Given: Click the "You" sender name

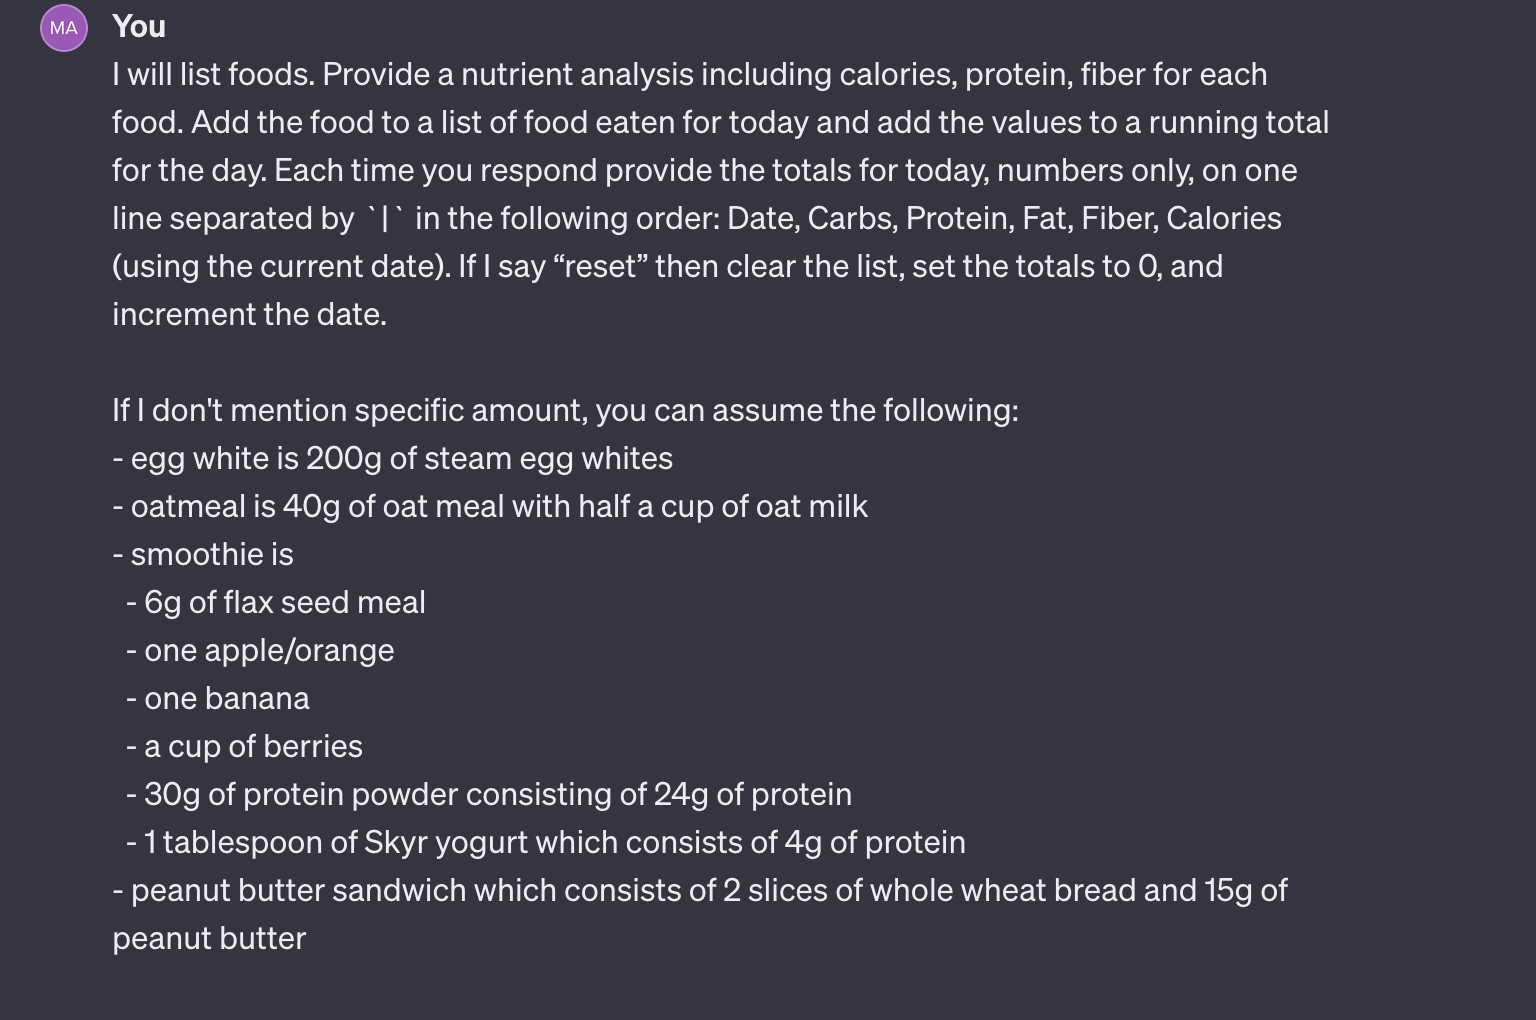Looking at the screenshot, I should (x=139, y=27).
